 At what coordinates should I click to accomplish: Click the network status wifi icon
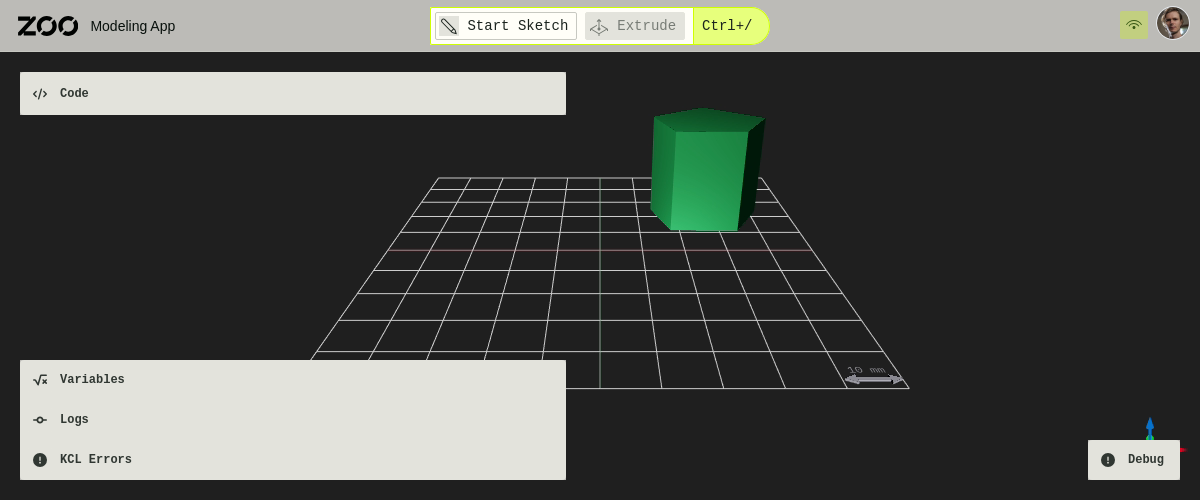tap(1134, 25)
